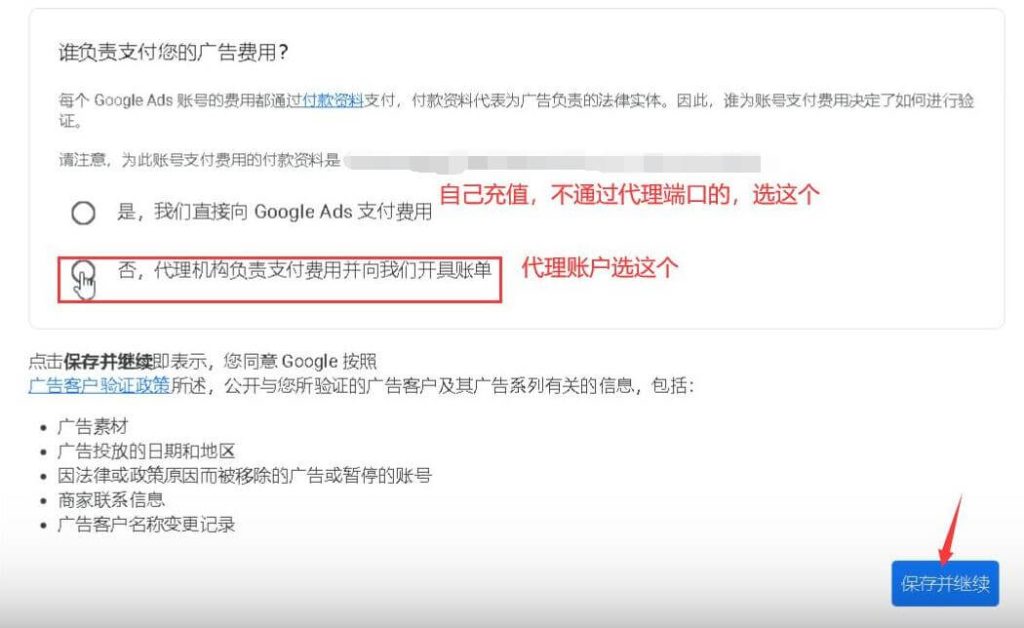The height and width of the screenshot is (628, 1024).
Task: Click the 广告素材 bullet item
Action: (92, 427)
